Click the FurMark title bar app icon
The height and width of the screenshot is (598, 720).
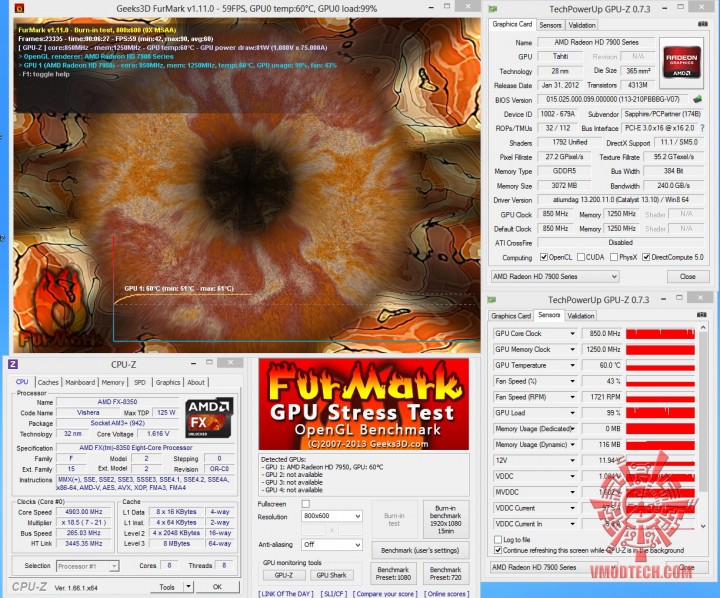[20, 8]
